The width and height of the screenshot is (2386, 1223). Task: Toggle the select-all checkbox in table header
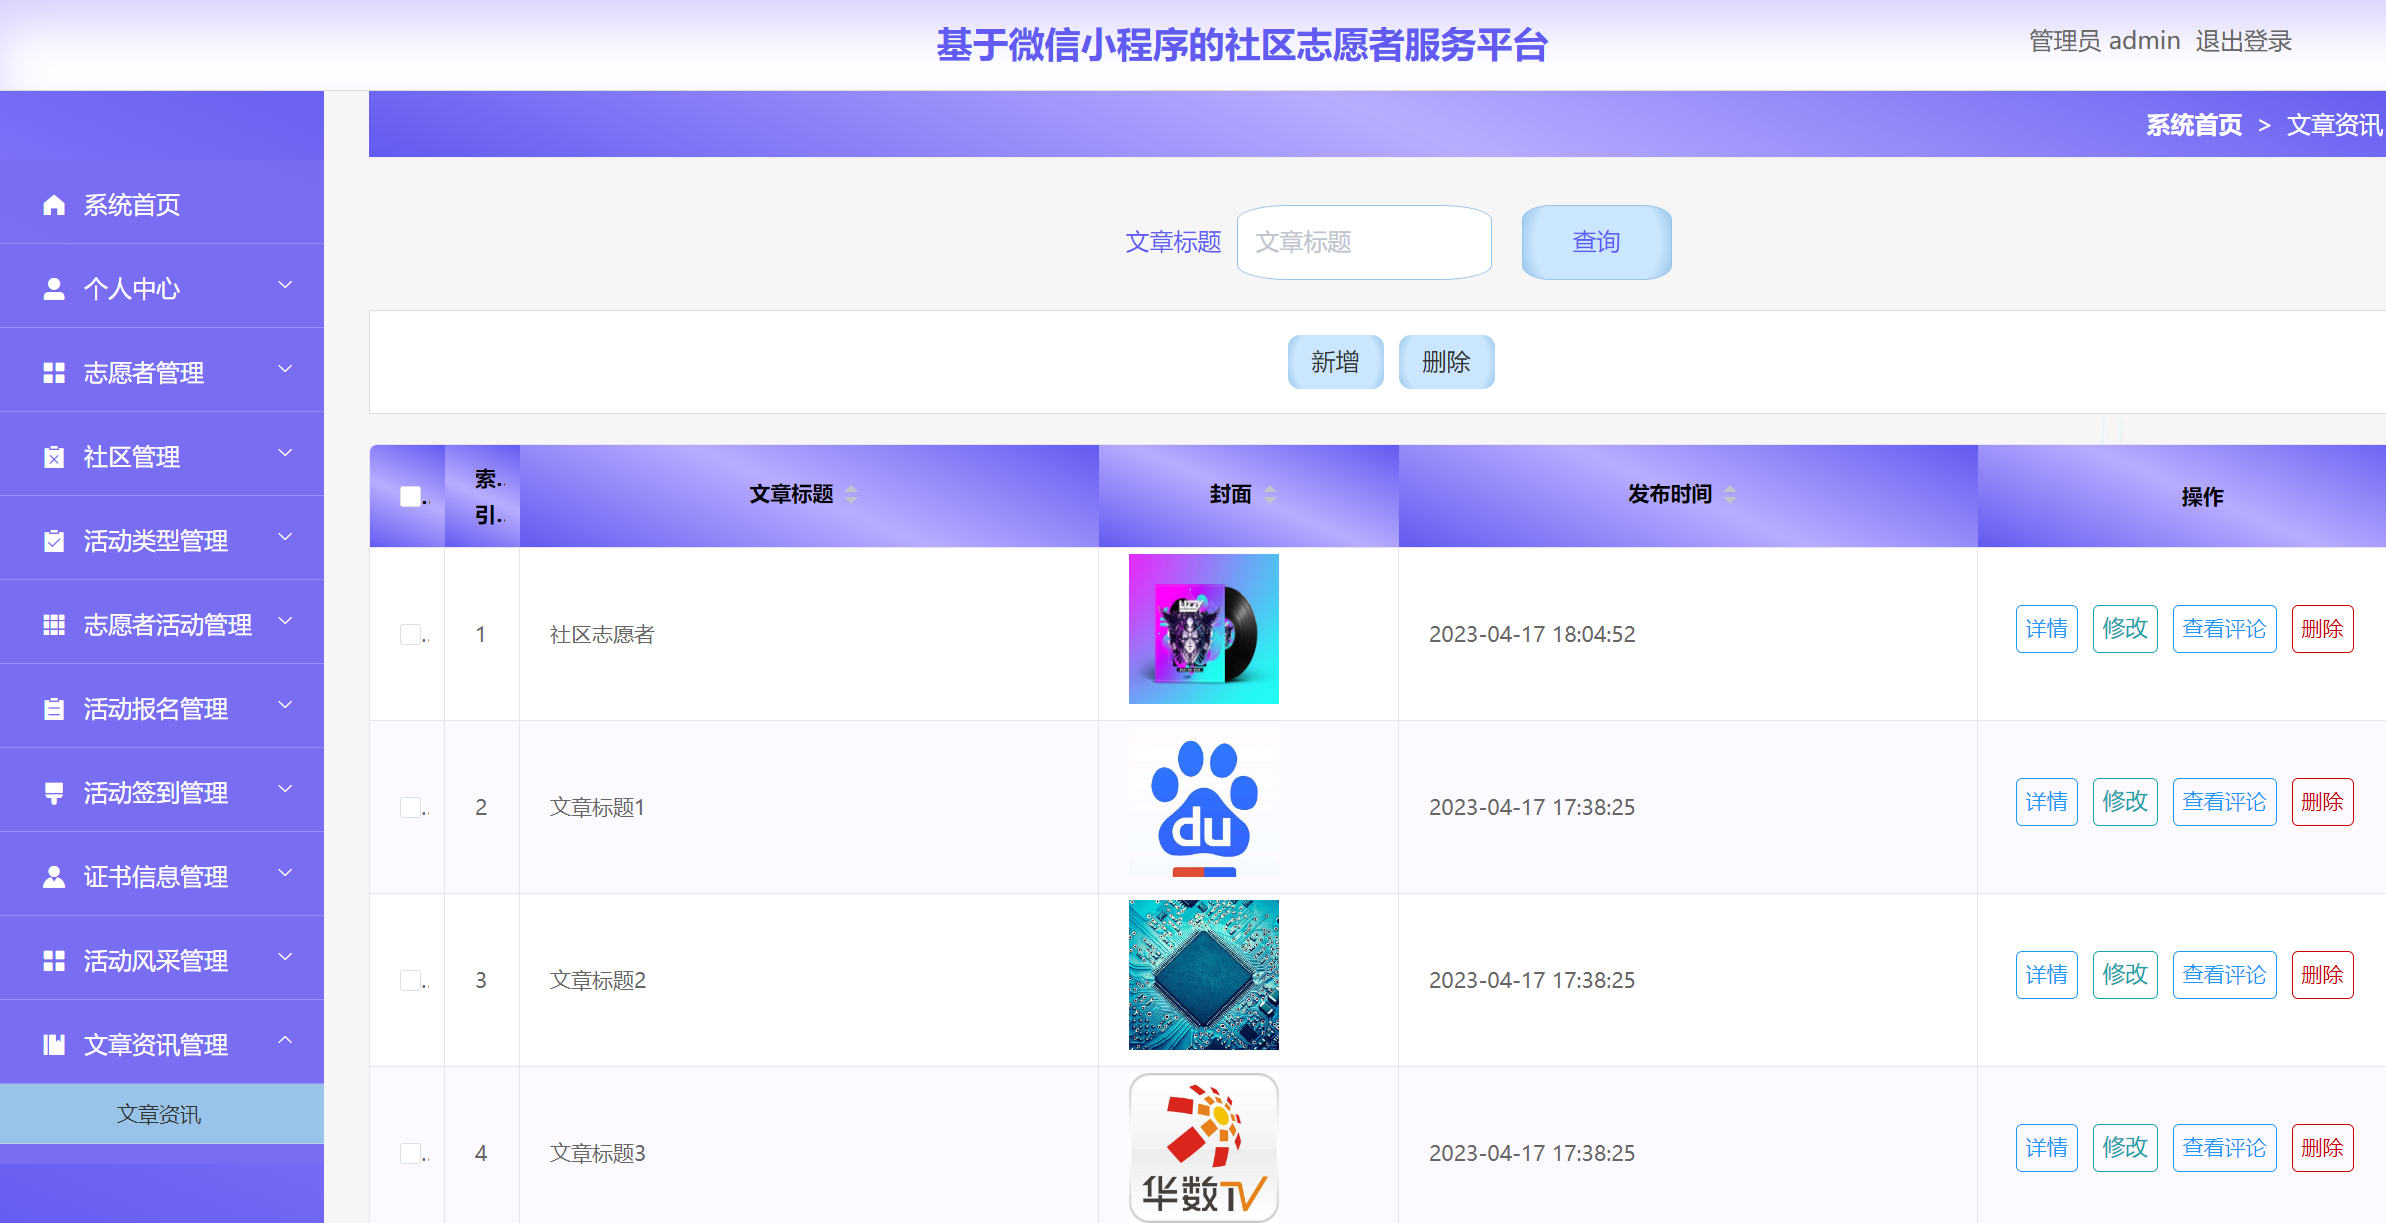coord(410,496)
